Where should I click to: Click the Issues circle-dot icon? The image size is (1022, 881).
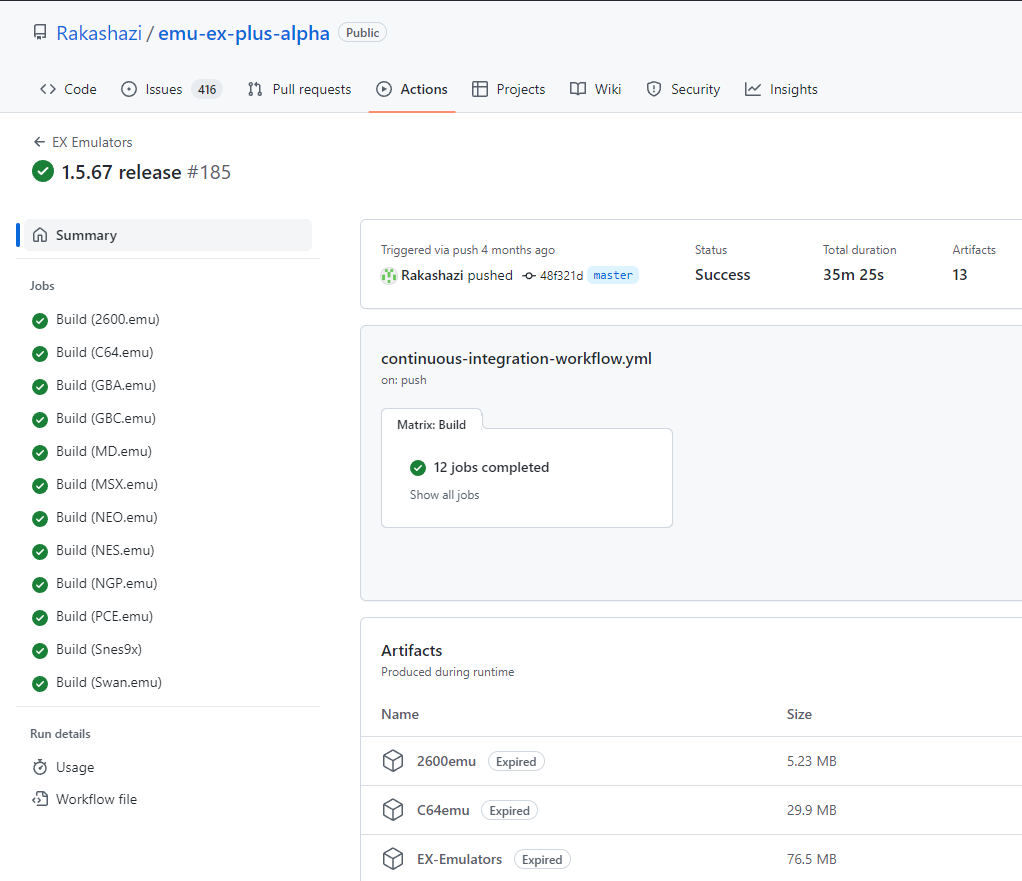129,89
